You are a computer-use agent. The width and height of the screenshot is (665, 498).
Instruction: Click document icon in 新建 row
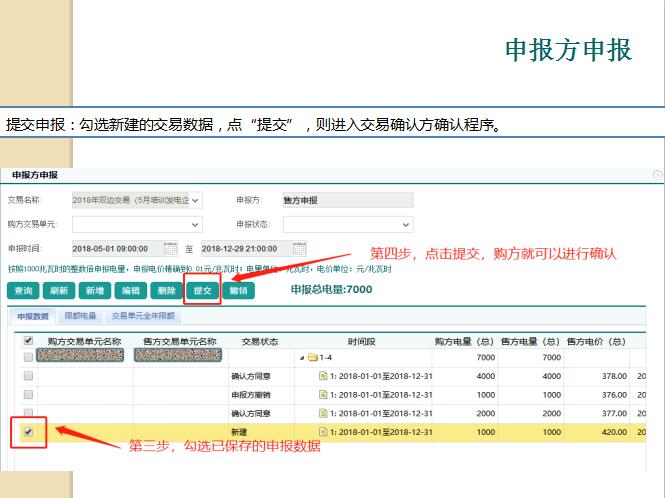323,432
